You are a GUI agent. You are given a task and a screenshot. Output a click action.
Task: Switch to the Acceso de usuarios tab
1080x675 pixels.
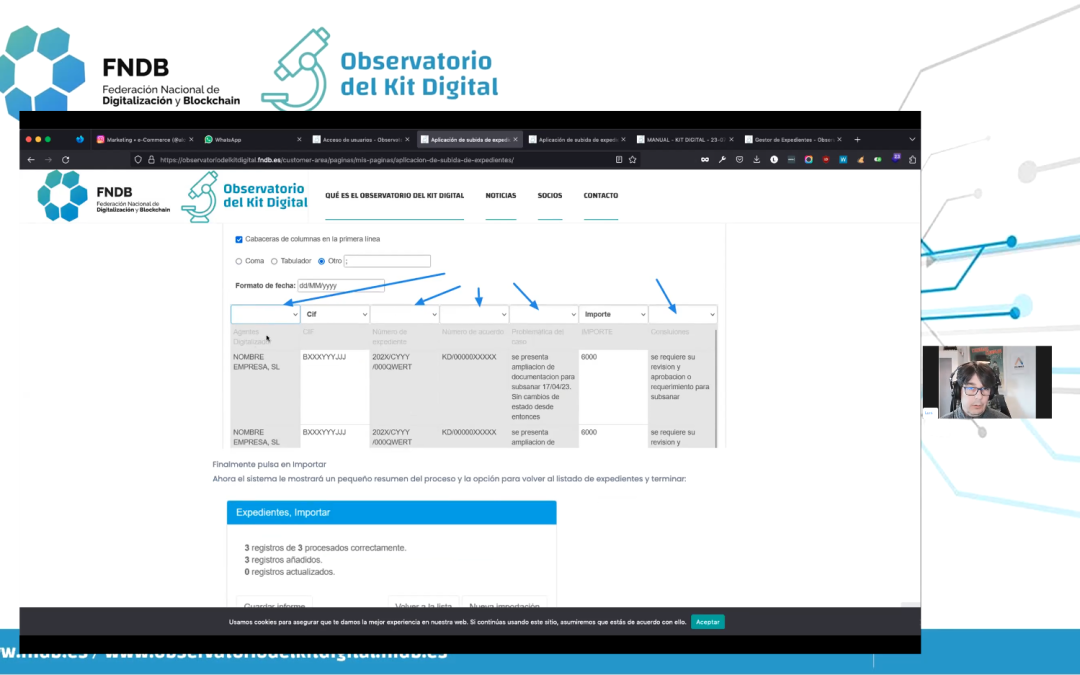coord(361,139)
